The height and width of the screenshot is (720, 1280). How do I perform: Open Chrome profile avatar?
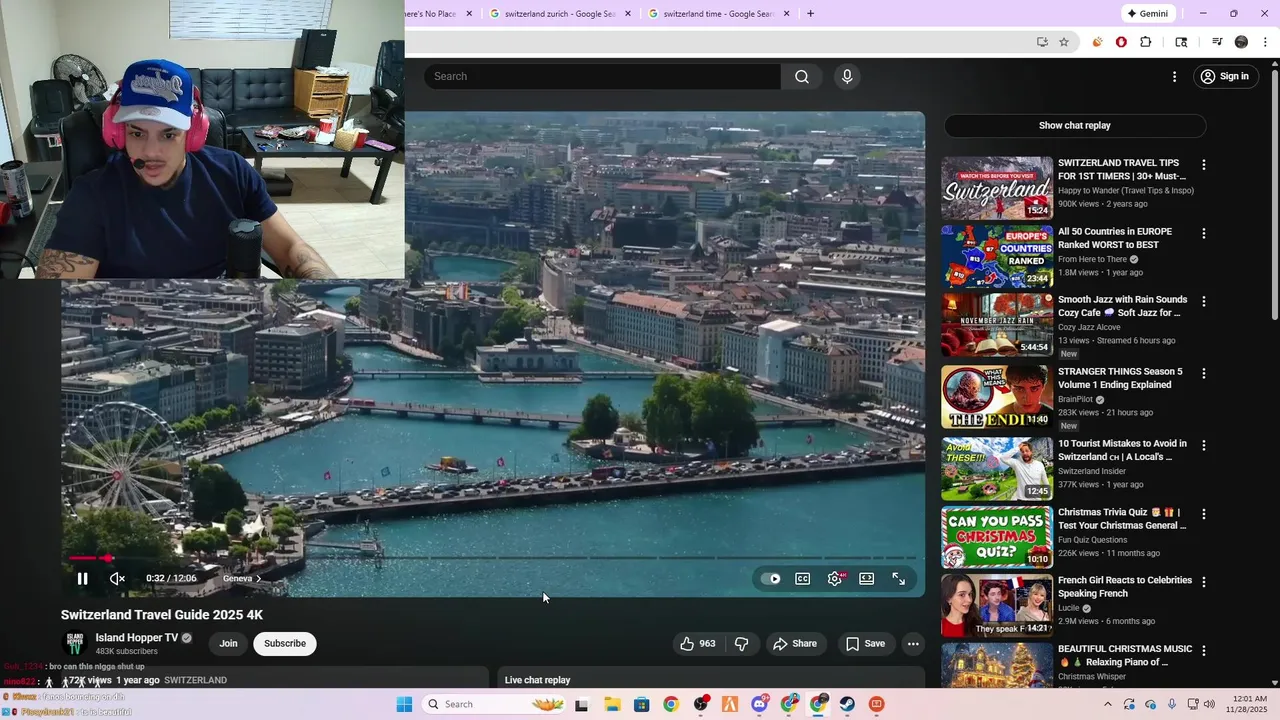pos(1241,42)
